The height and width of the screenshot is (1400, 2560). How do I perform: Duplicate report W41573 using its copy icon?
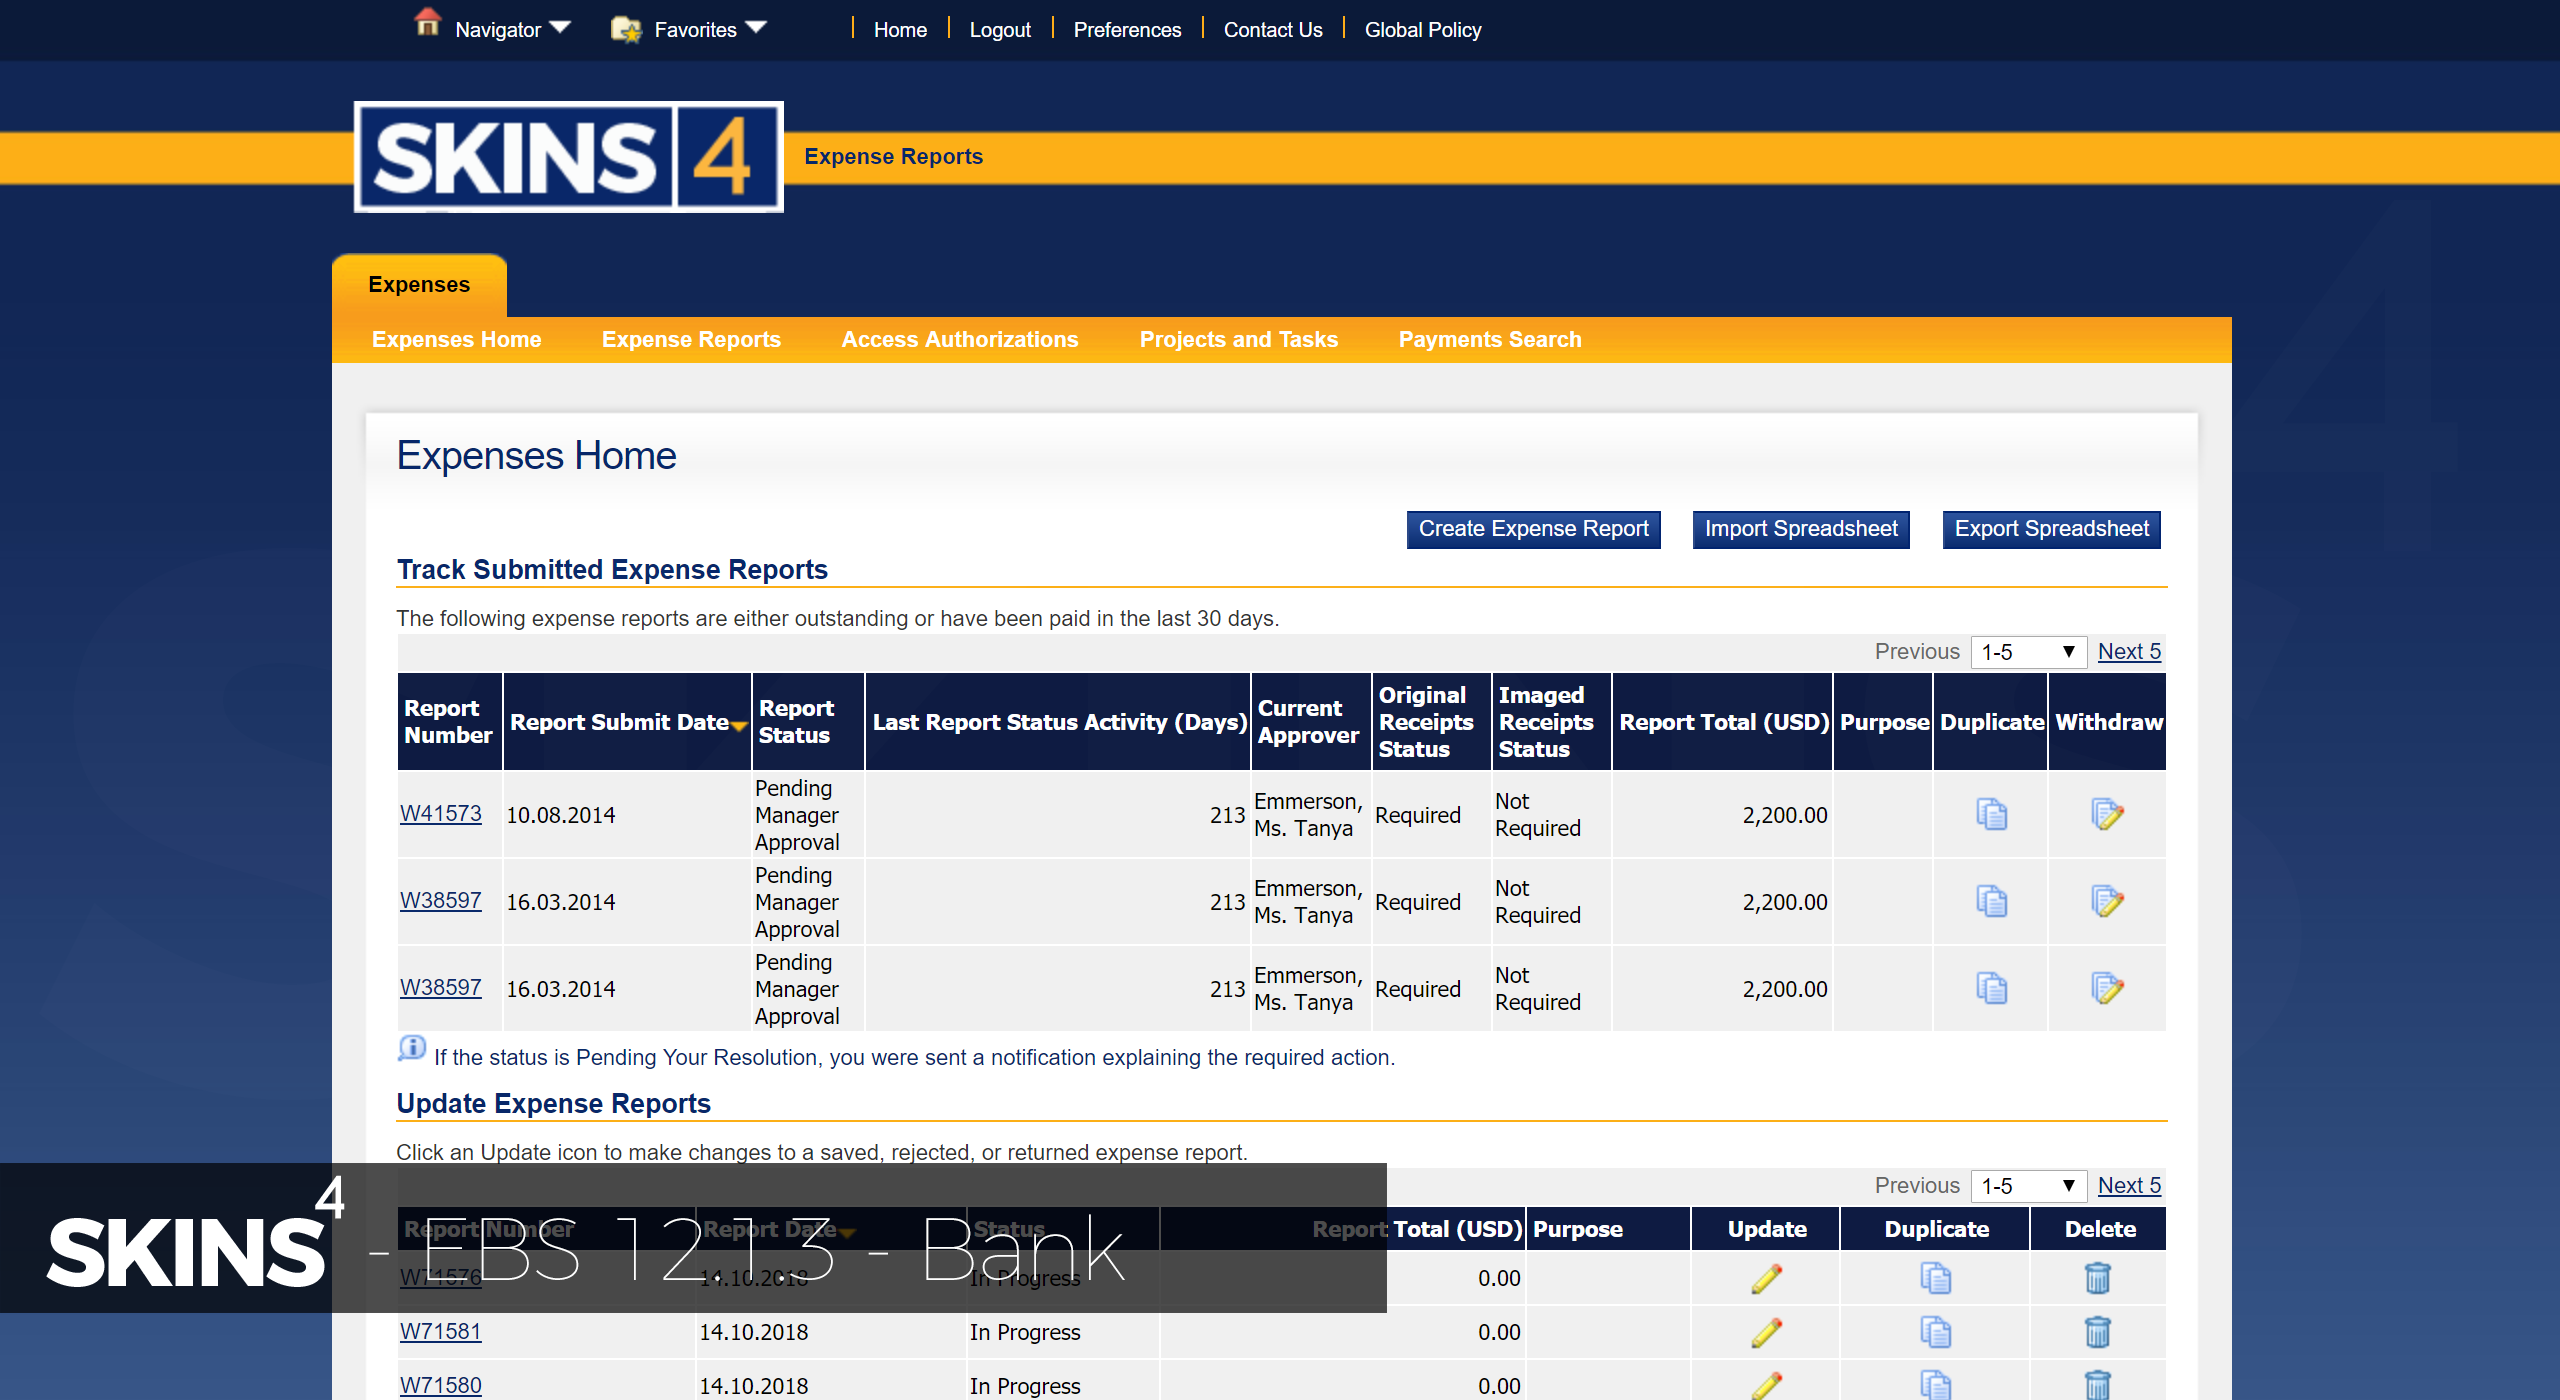pyautogui.click(x=1991, y=814)
